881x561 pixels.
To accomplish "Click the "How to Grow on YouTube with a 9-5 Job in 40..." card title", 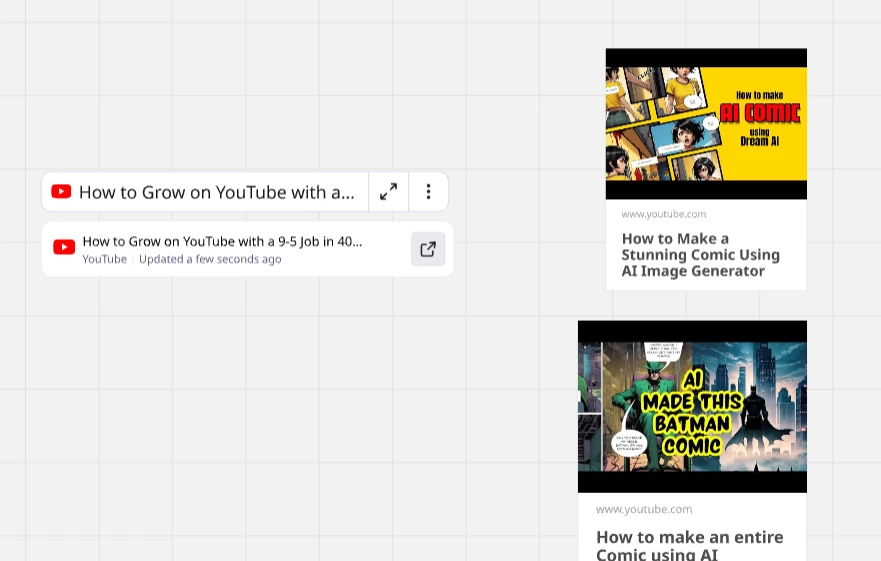I will pyautogui.click(x=222, y=241).
